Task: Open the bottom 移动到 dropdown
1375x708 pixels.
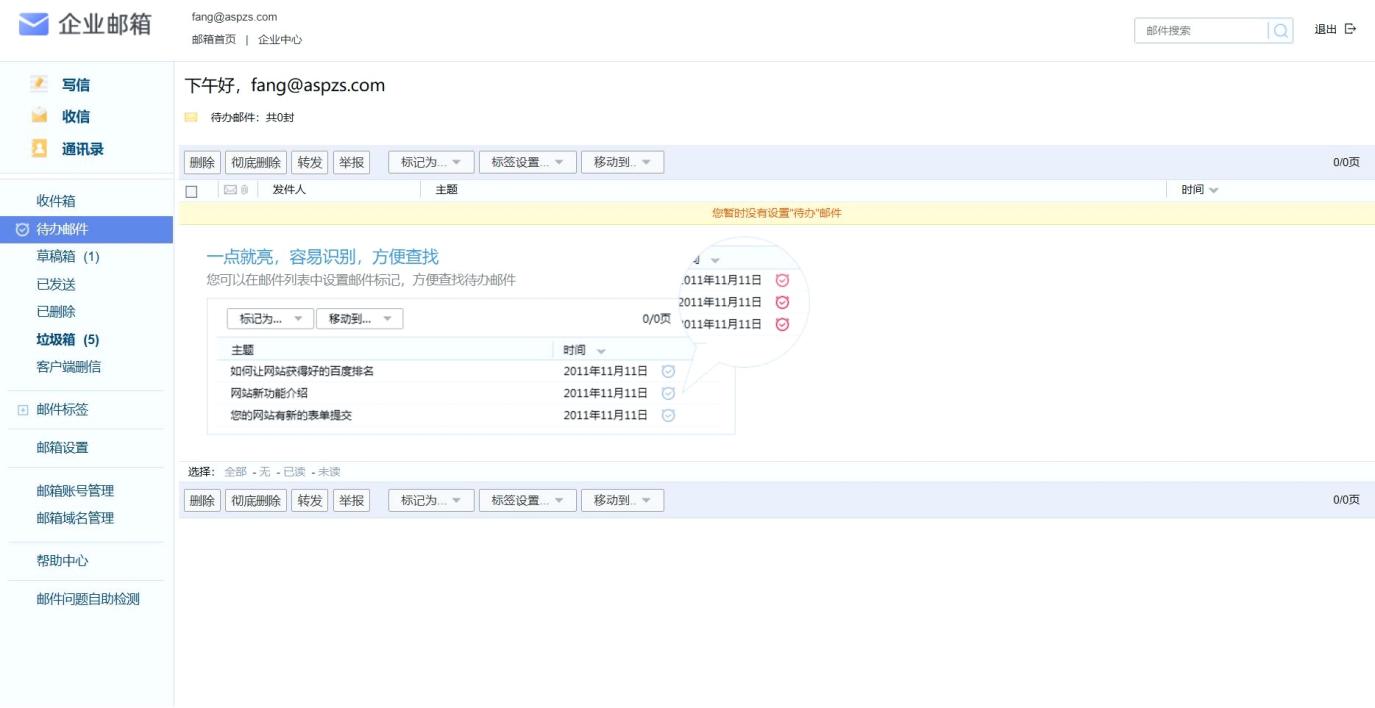Action: coord(622,500)
